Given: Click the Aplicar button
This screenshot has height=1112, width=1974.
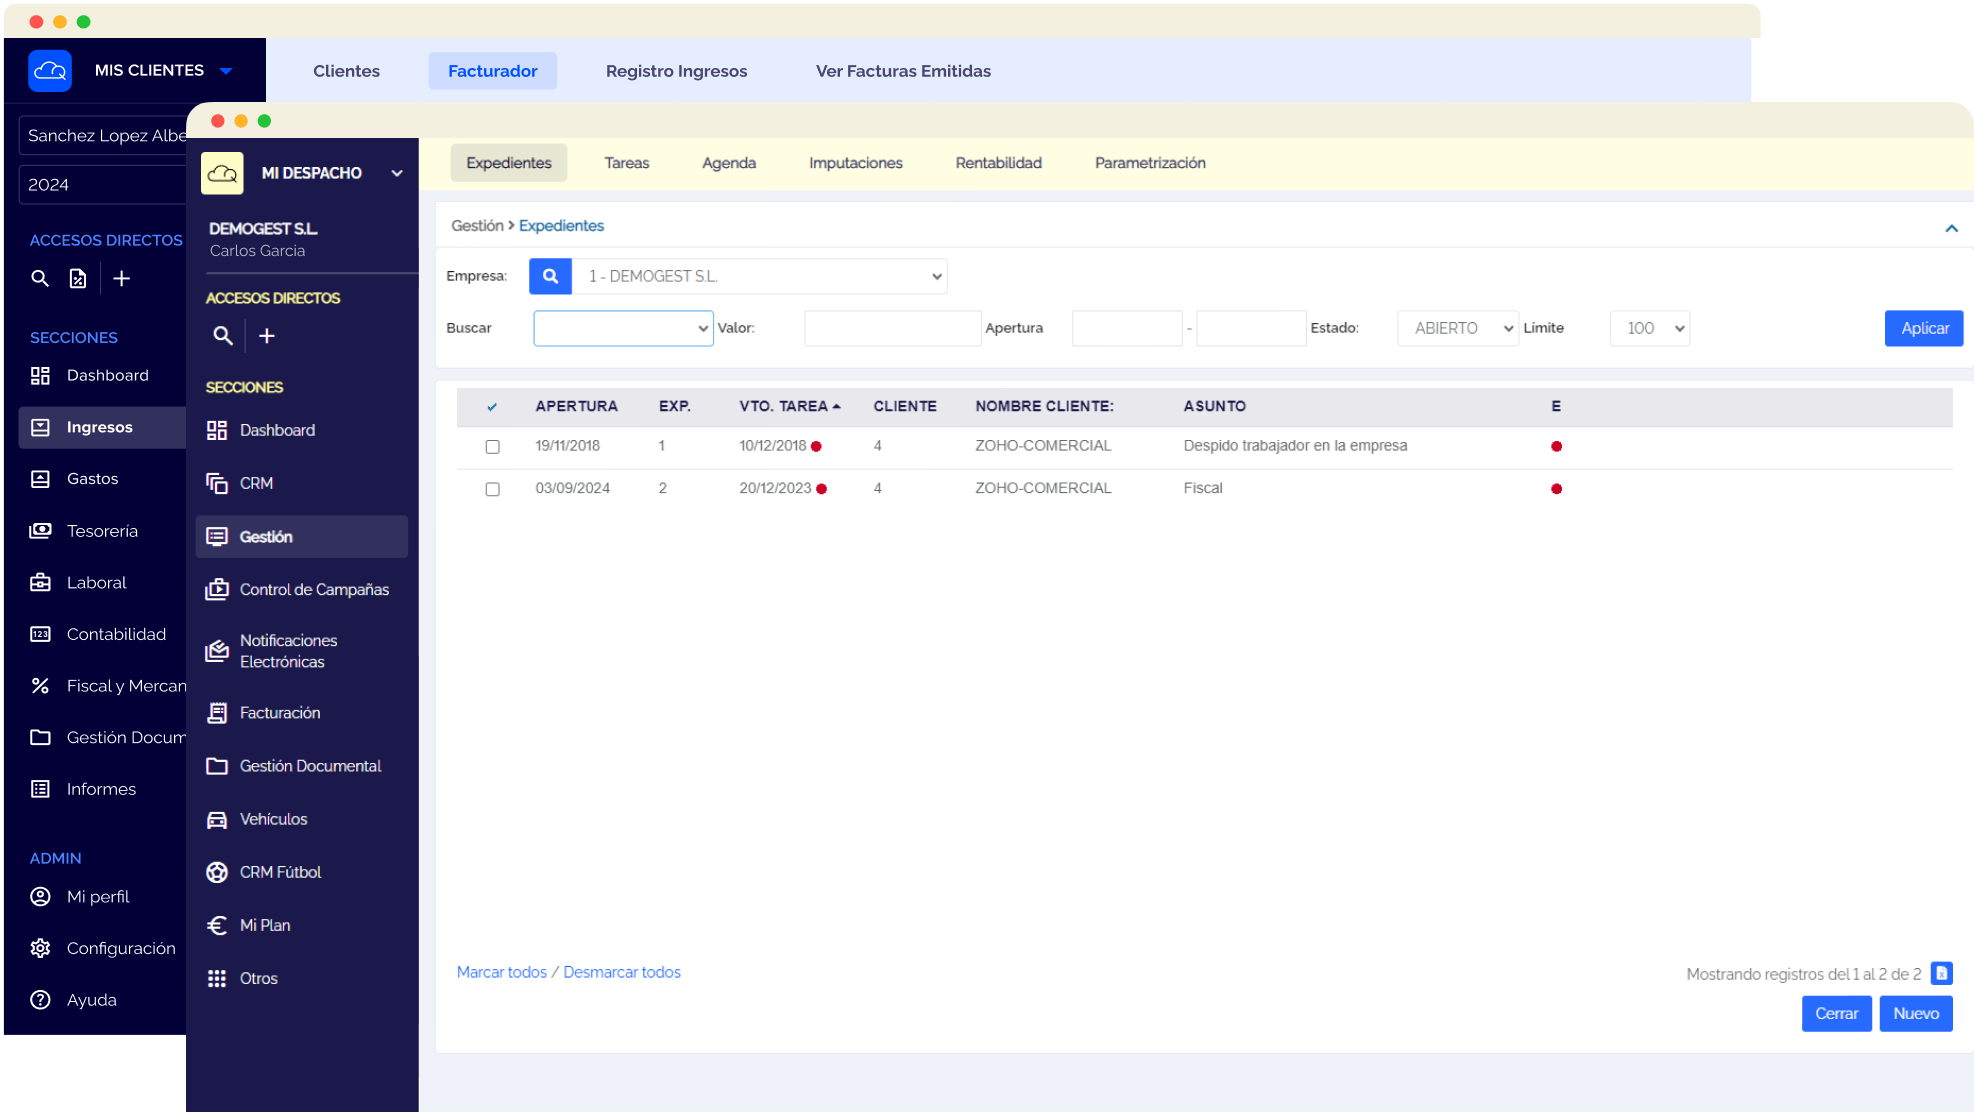Looking at the screenshot, I should 1924,328.
